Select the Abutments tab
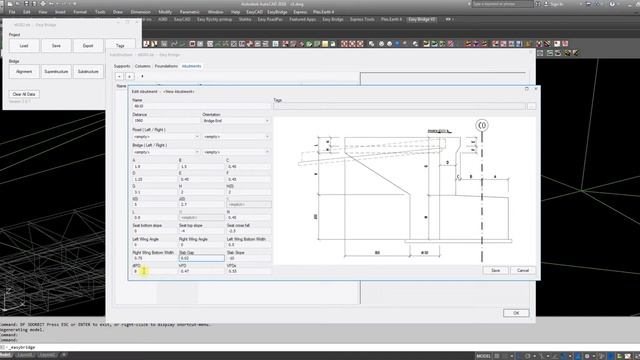Viewport: 640px width, 360px height. tap(191, 66)
